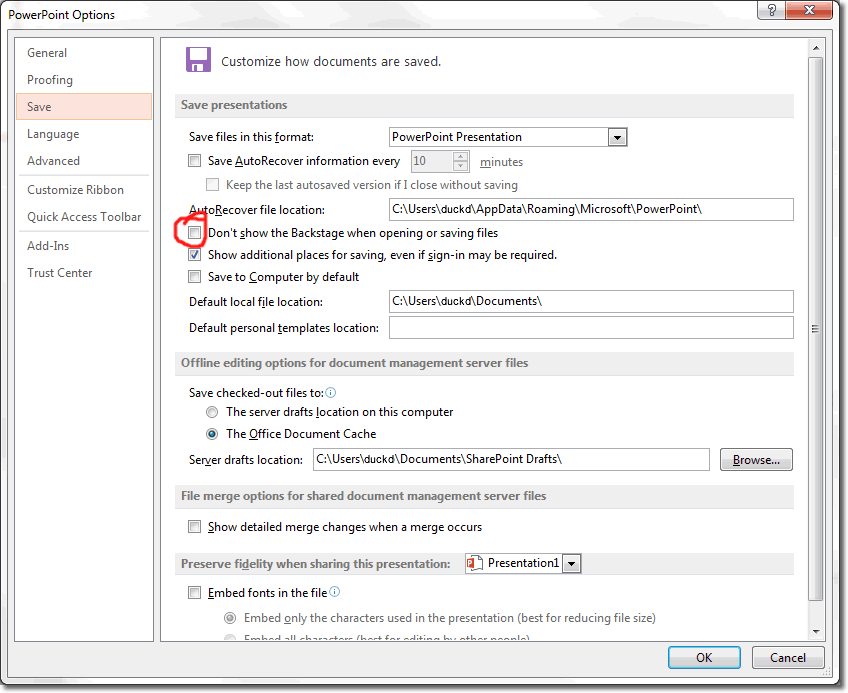
Task: Click the Presentation1 PowerPoint file icon
Action: tap(474, 563)
